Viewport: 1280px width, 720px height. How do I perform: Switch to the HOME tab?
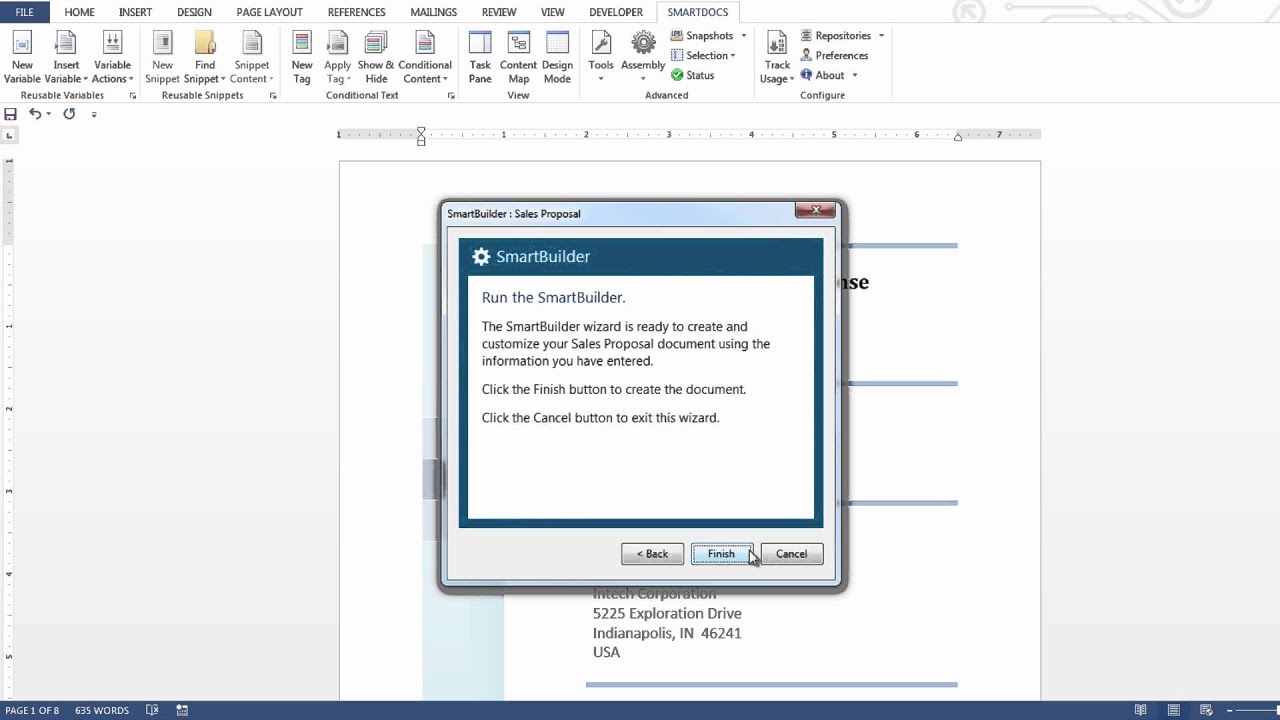tap(79, 12)
